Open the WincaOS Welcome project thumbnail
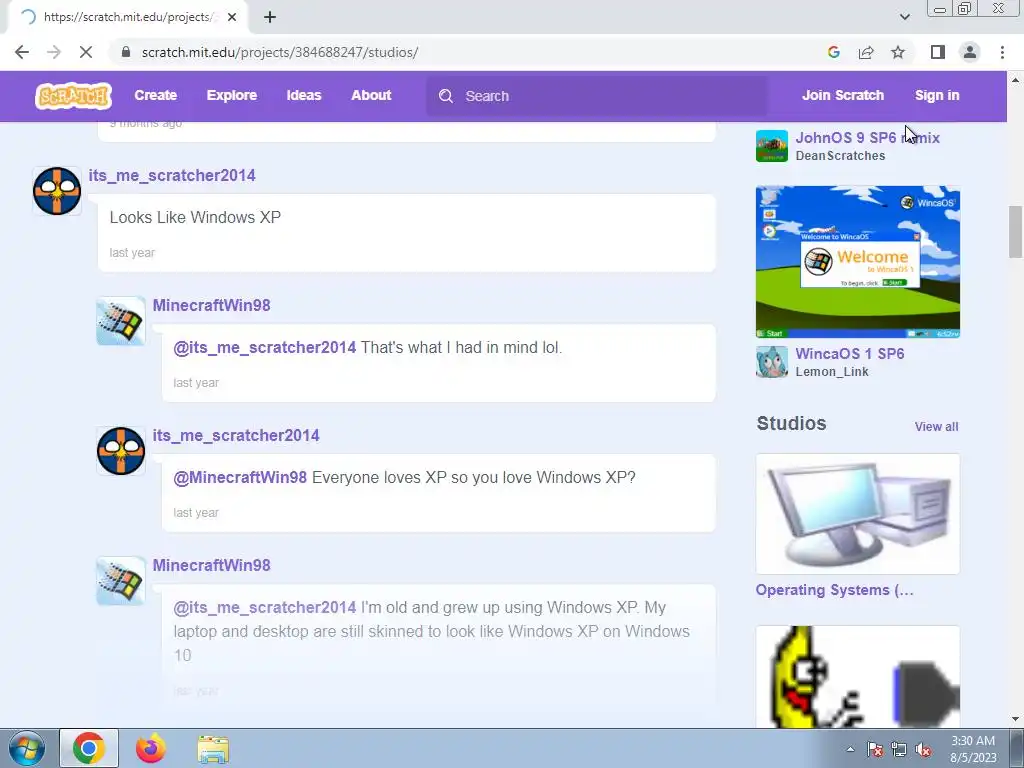The width and height of the screenshot is (1024, 768). (857, 262)
